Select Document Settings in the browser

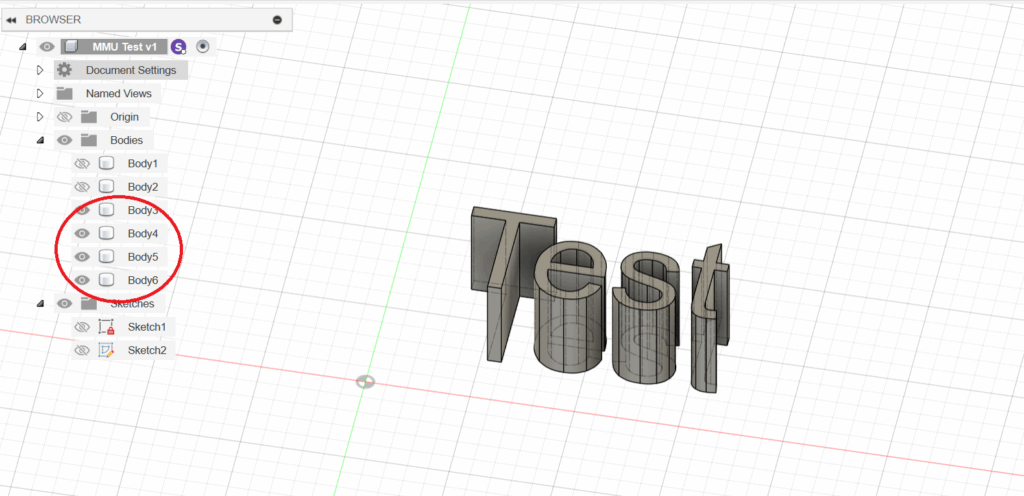coord(131,70)
